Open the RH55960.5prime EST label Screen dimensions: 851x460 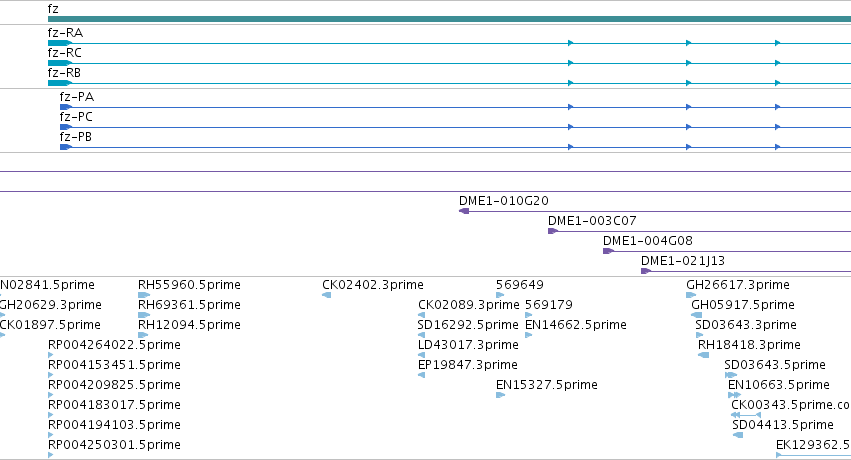(189, 285)
